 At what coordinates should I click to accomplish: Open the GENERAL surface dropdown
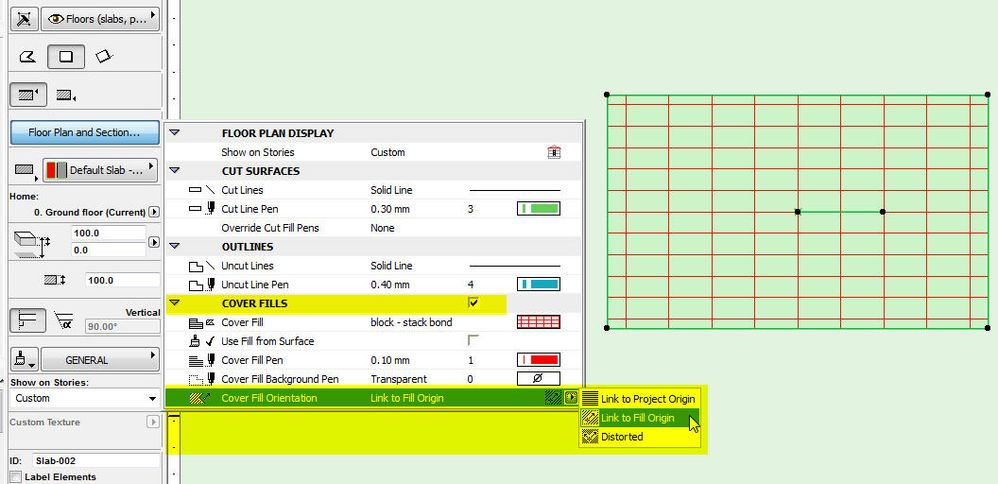[100, 360]
